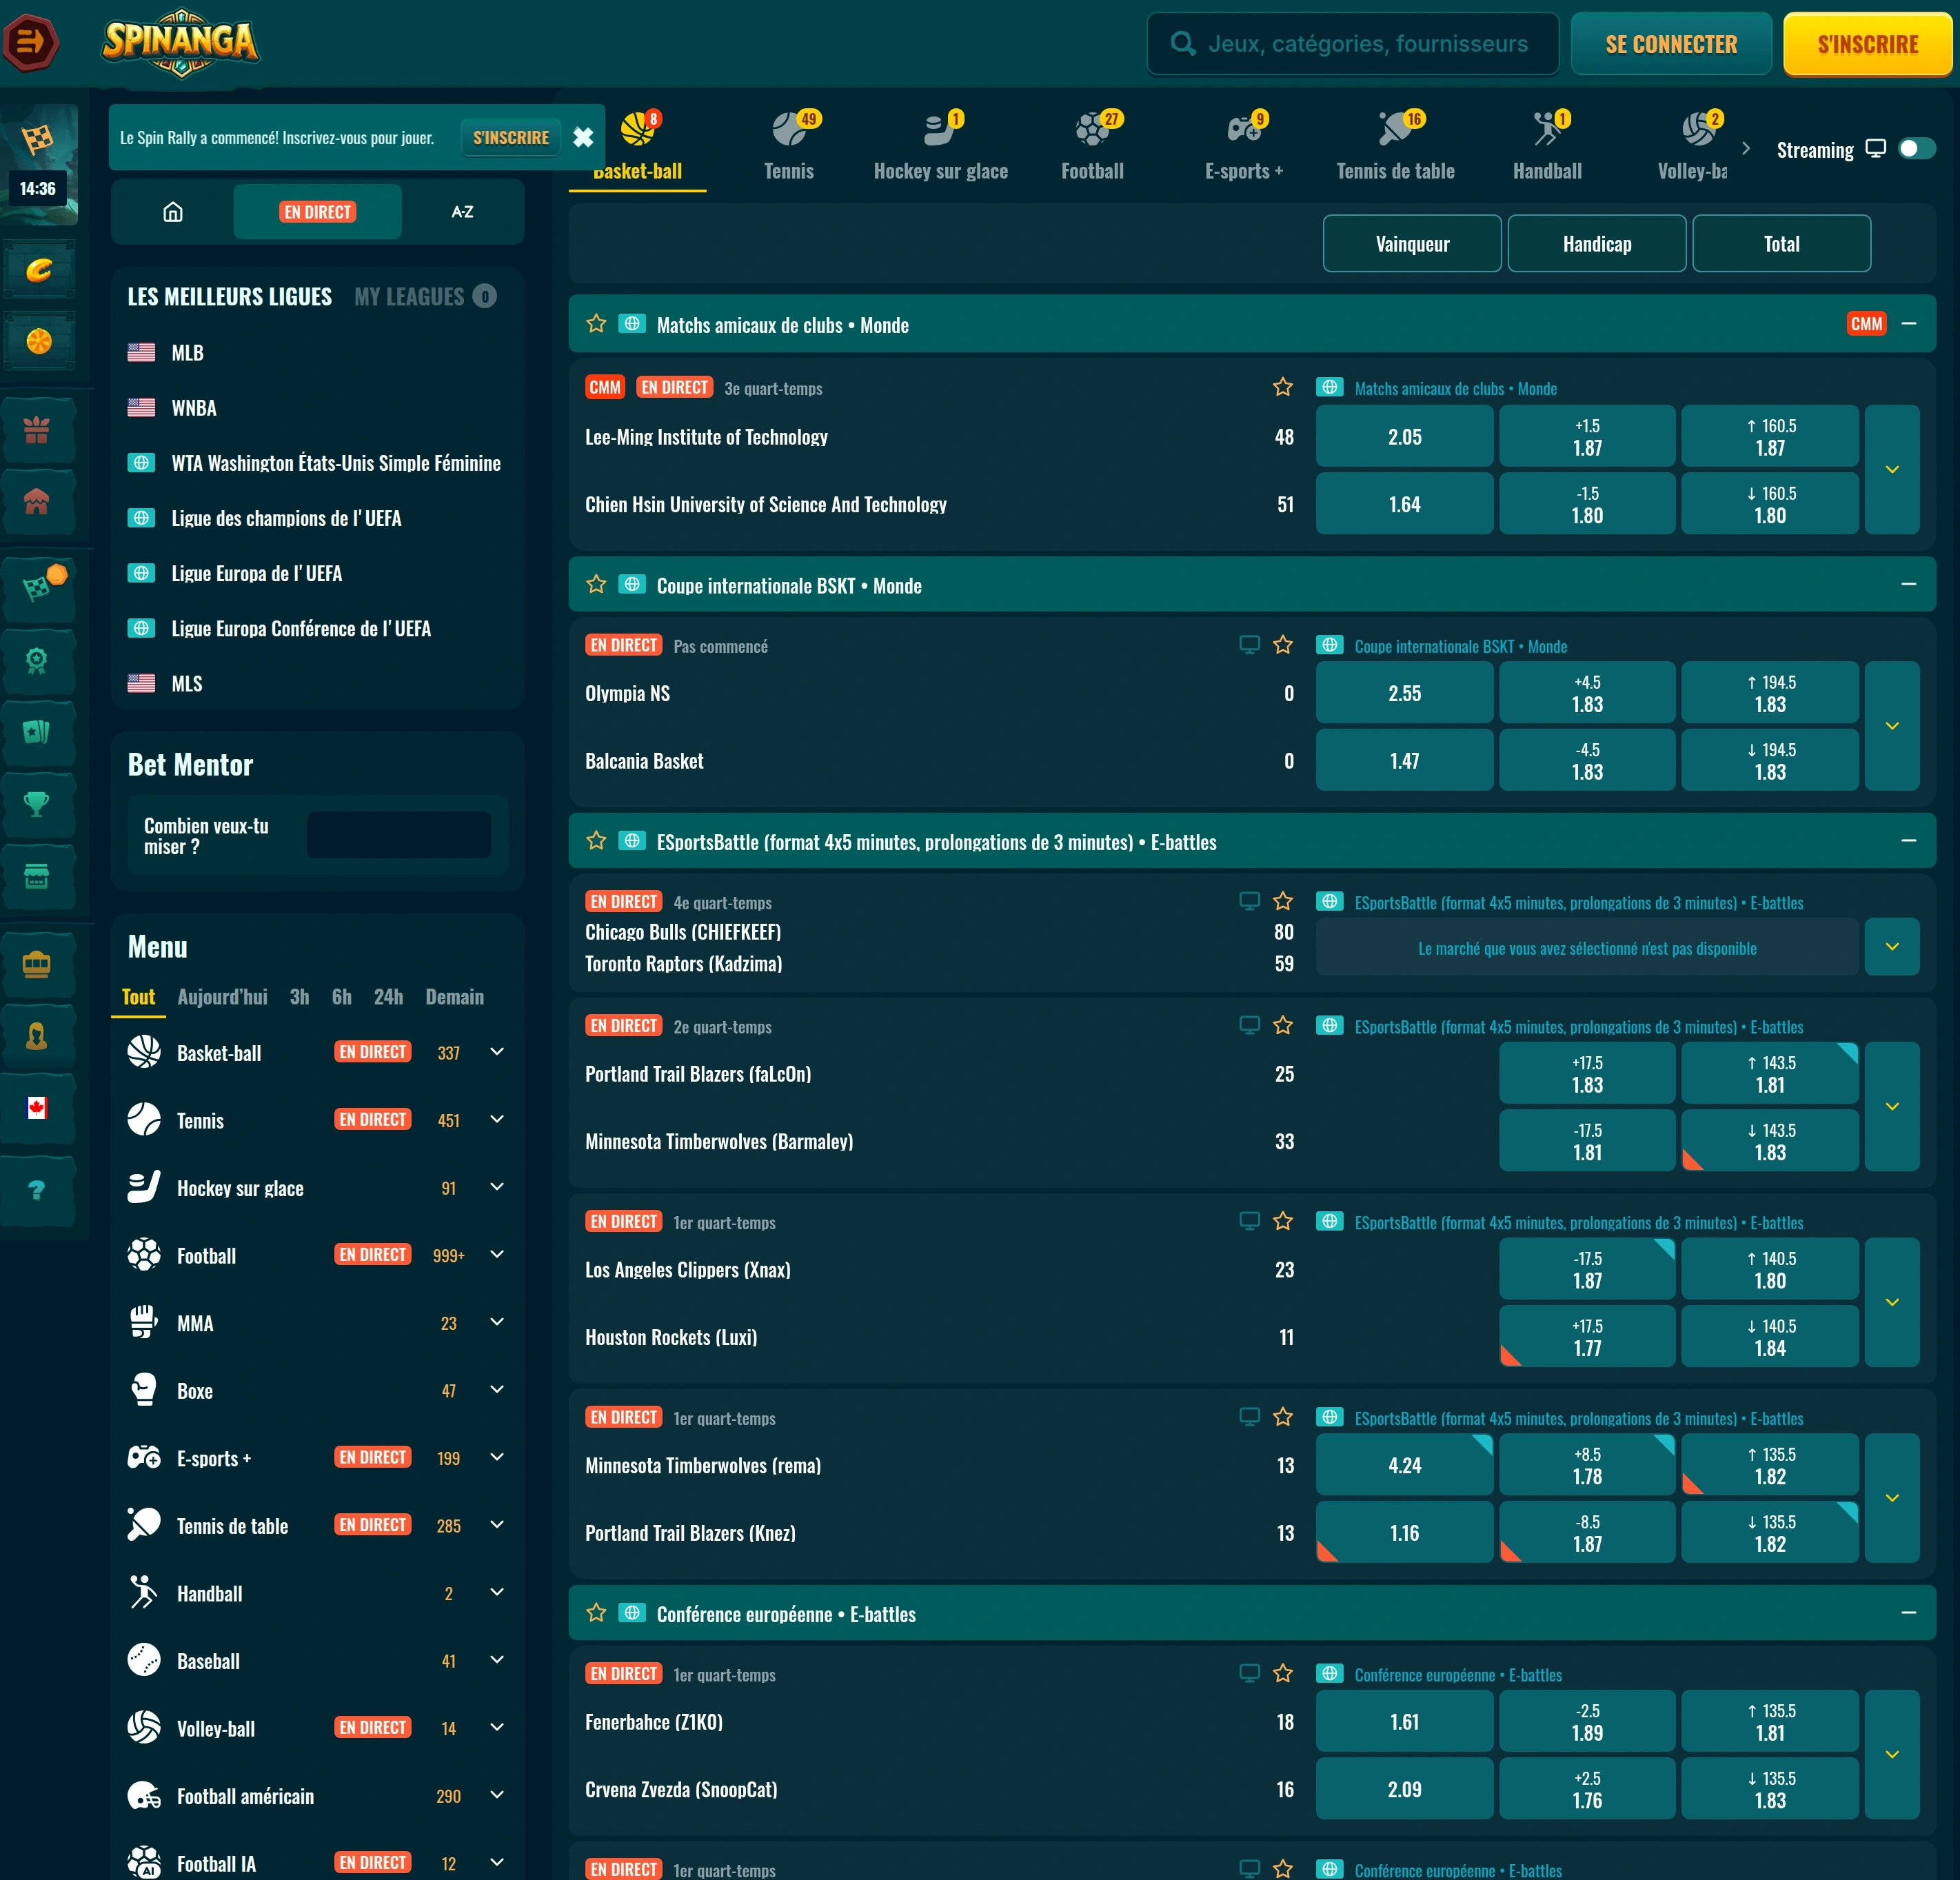The image size is (1960, 1880).
Task: Open the trophy sidebar icon
Action: click(37, 803)
